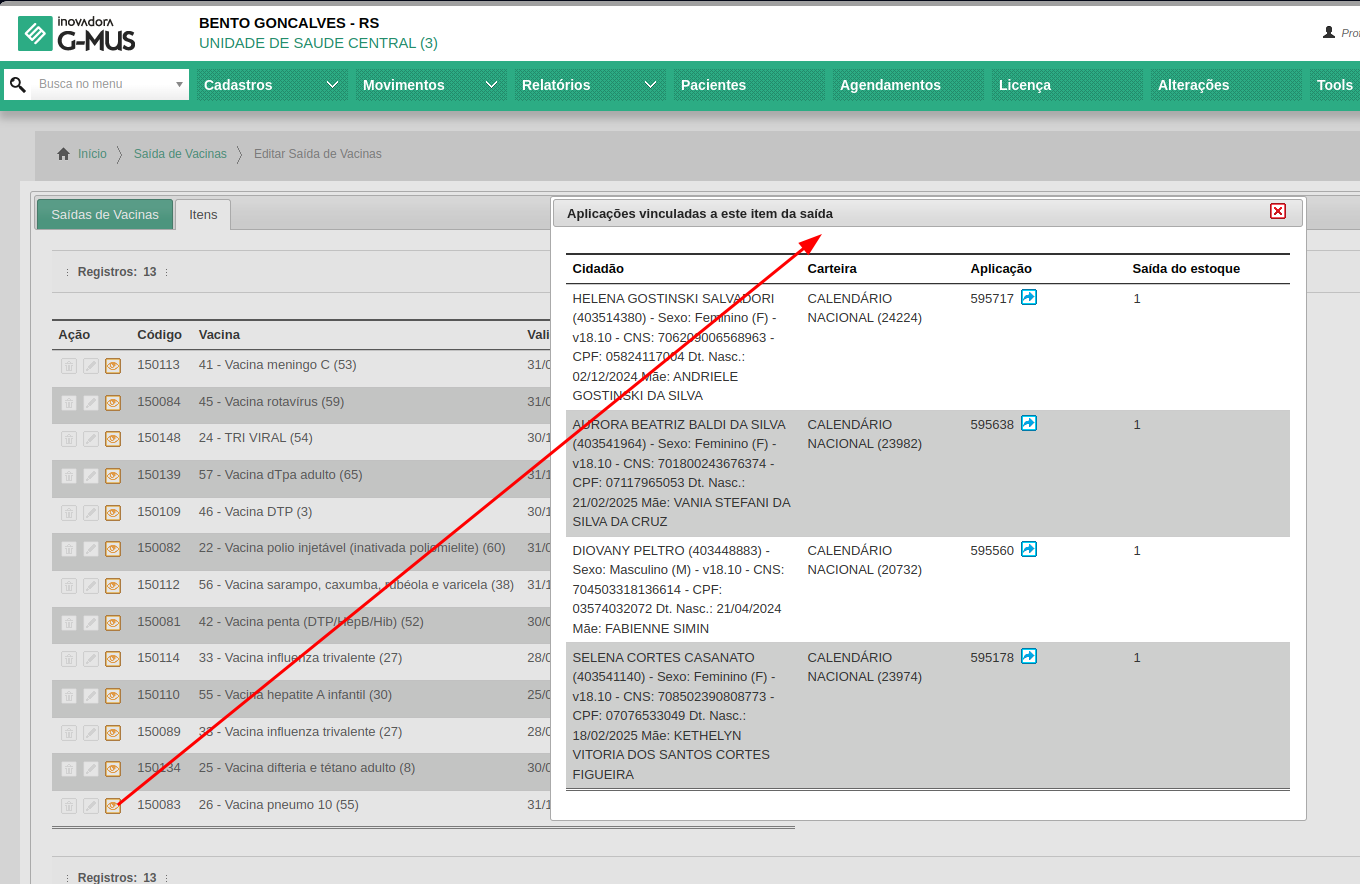Delete the TRI VIRAL (54) item
1360x884 pixels.
tap(69, 439)
